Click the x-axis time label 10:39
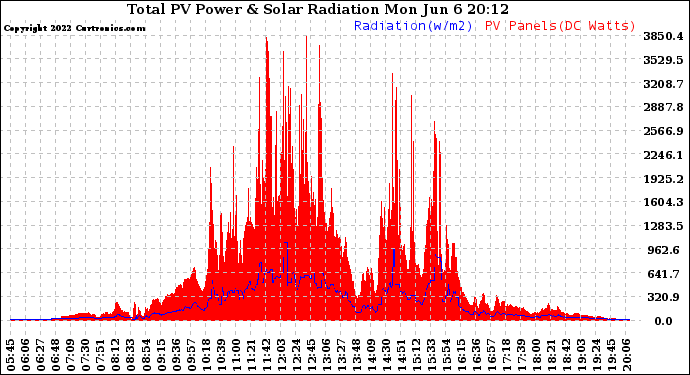Image resolution: width=690 pixels, height=375 pixels. pyautogui.click(x=221, y=355)
